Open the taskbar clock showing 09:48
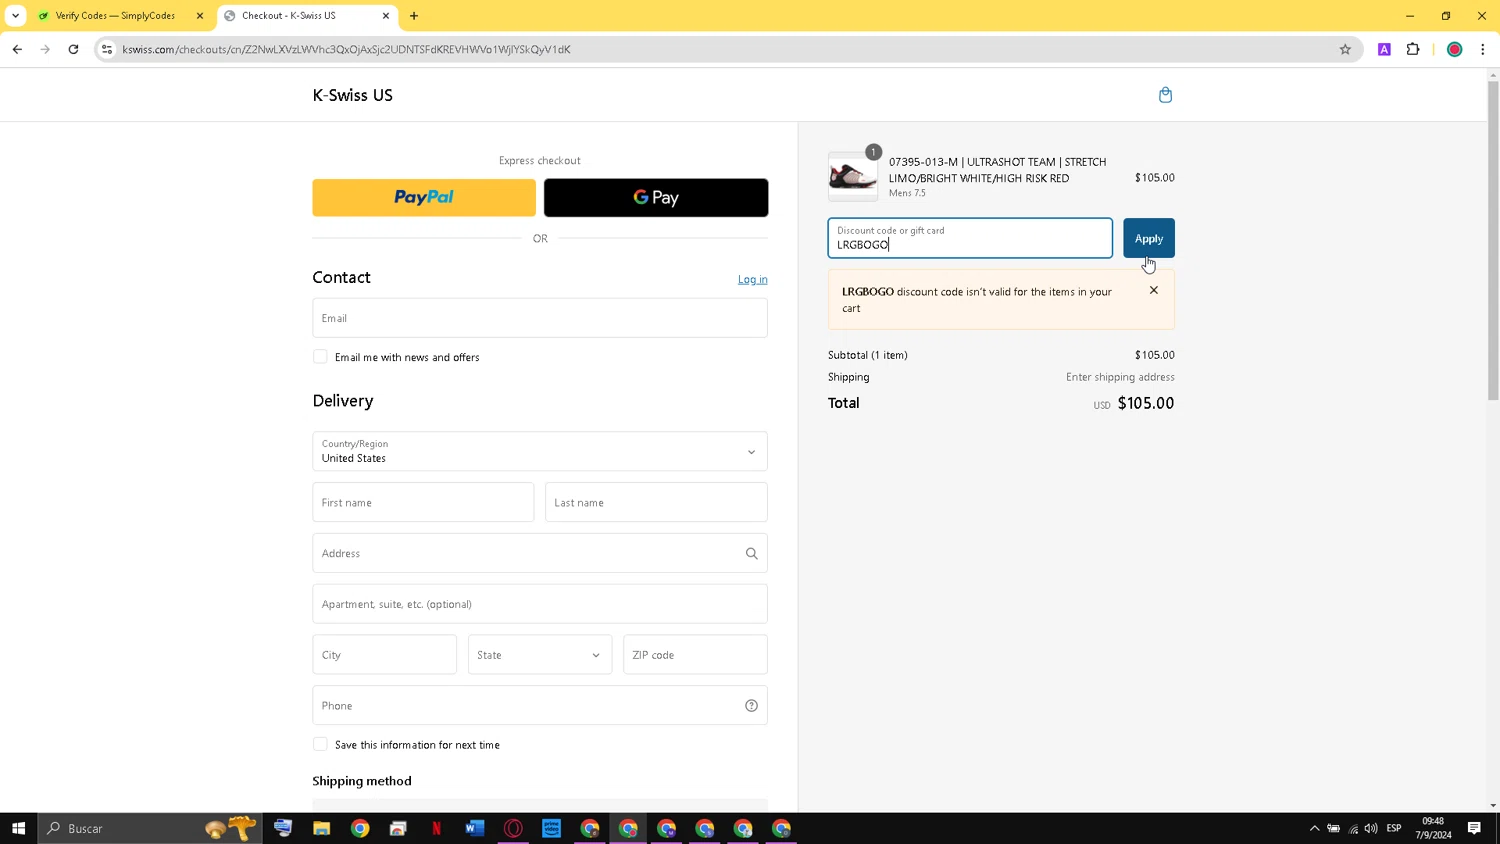This screenshot has width=1500, height=844. pos(1433,828)
